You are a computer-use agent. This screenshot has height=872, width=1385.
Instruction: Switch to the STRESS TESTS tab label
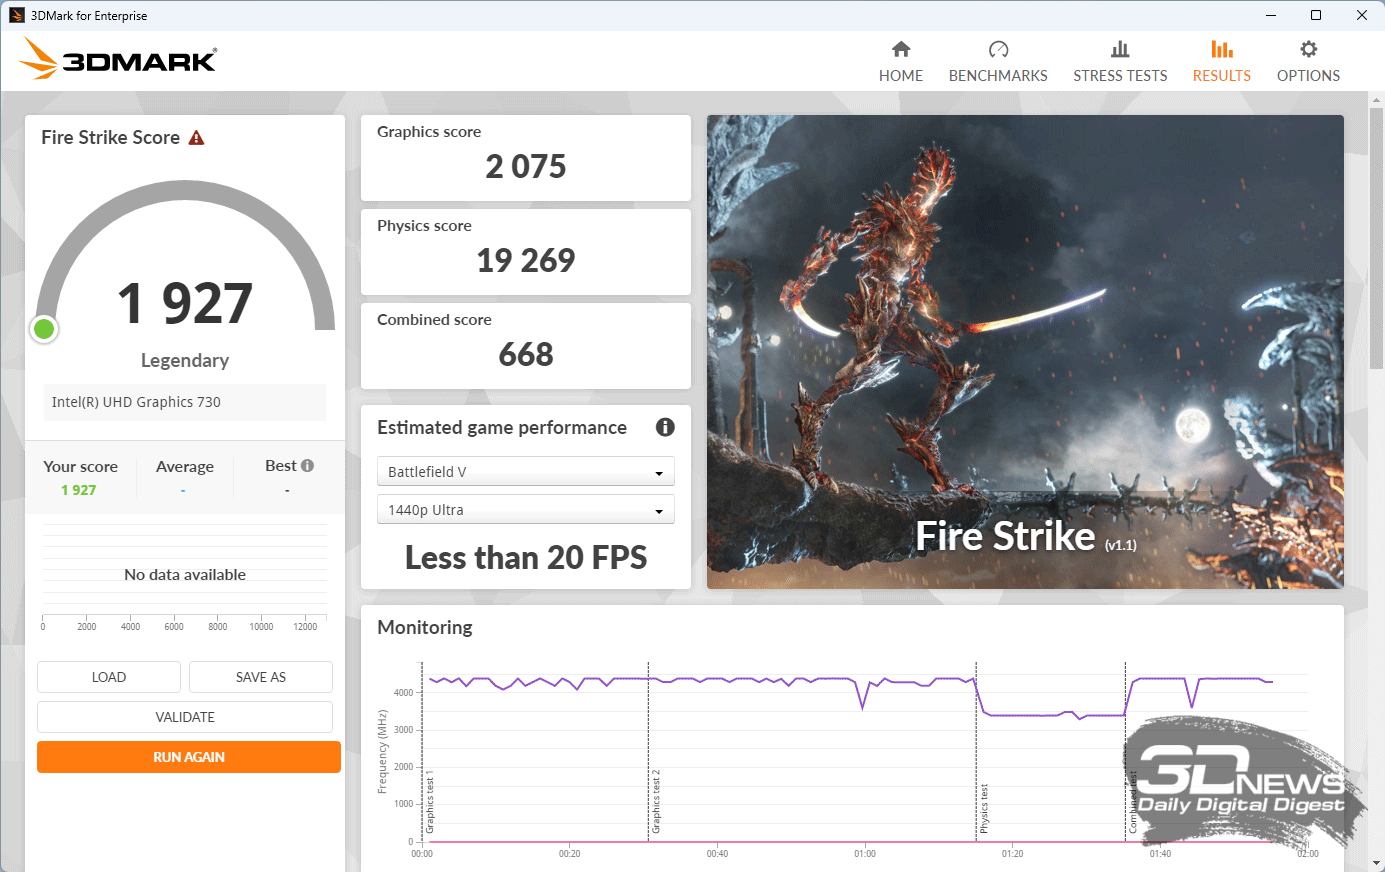[x=1120, y=76]
